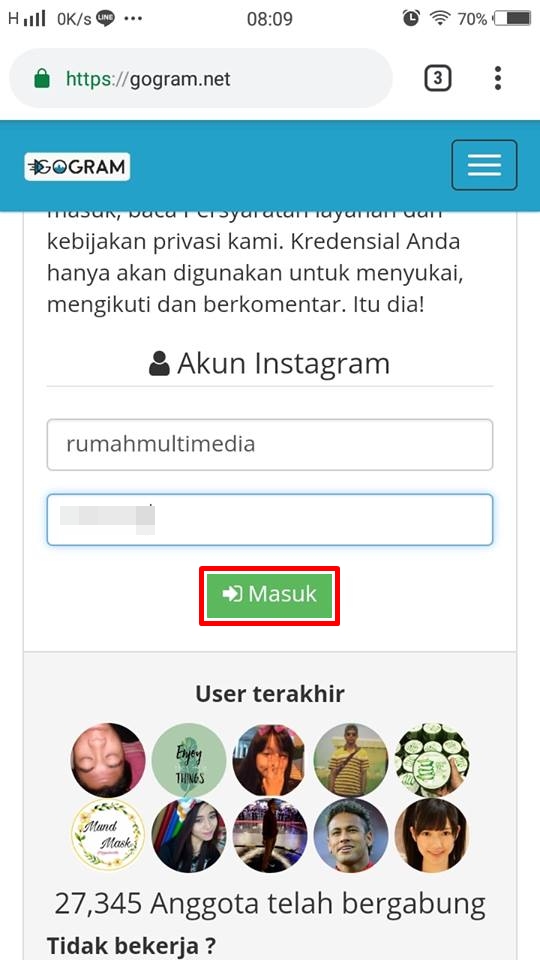Focus the Instagram password field
The width and height of the screenshot is (540, 960).
270,520
